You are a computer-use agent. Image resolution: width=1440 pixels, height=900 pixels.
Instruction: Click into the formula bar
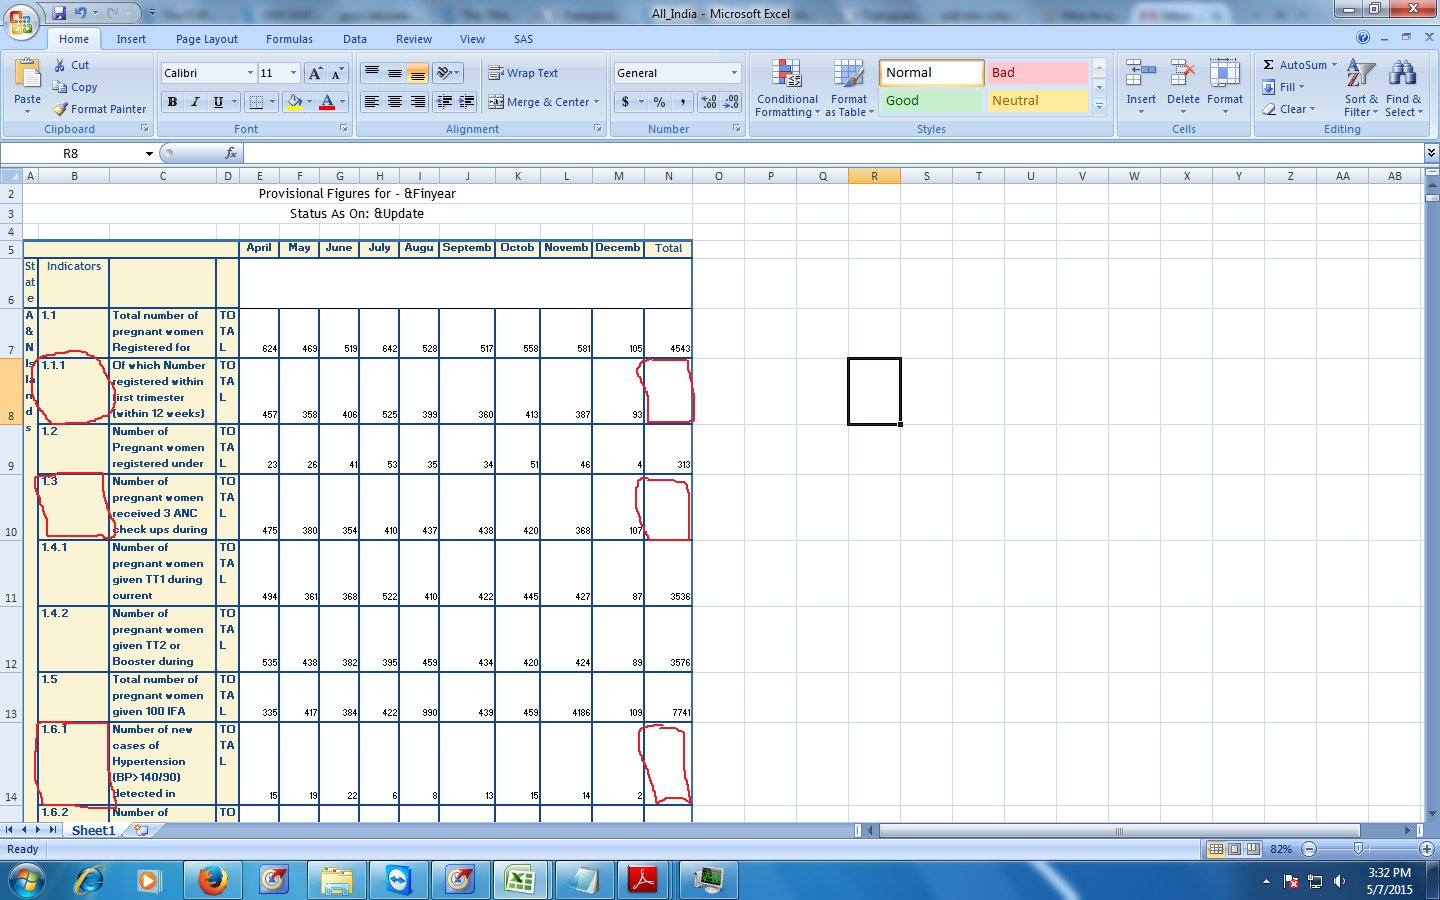click(833, 153)
